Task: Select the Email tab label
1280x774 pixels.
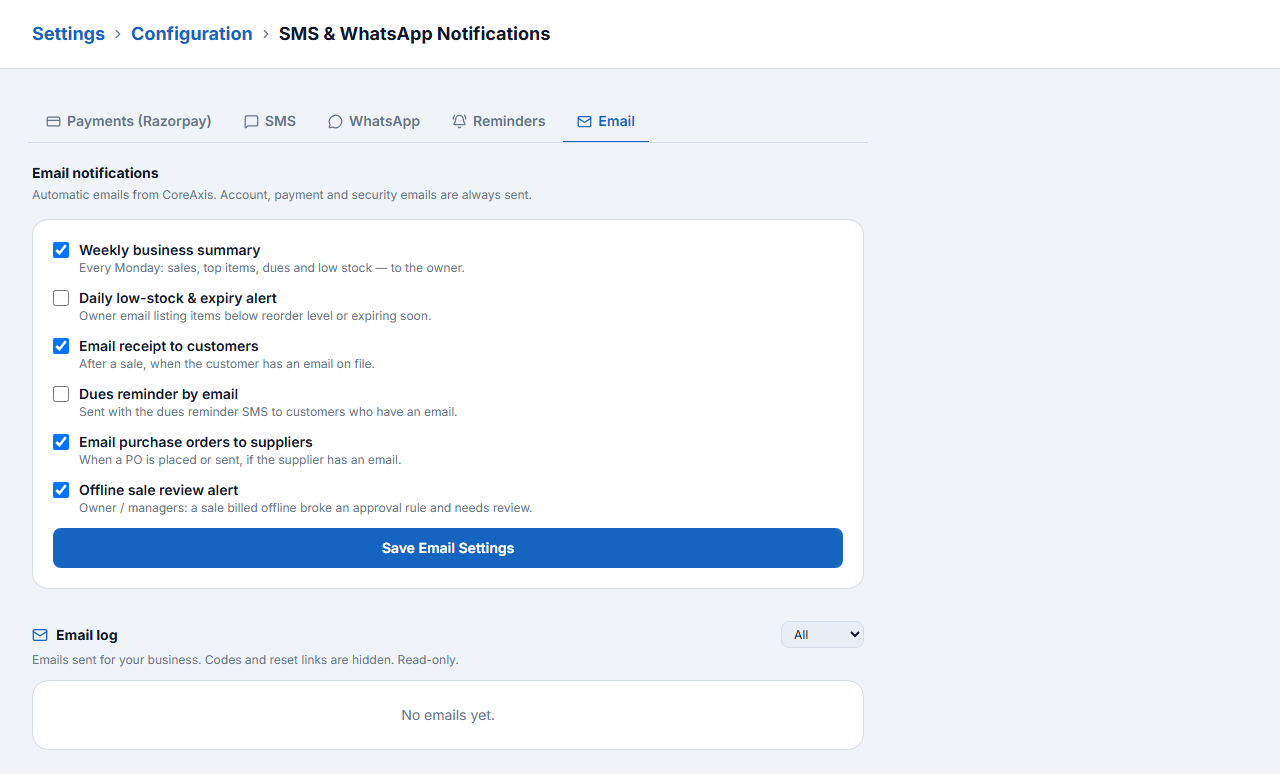Action: click(616, 121)
